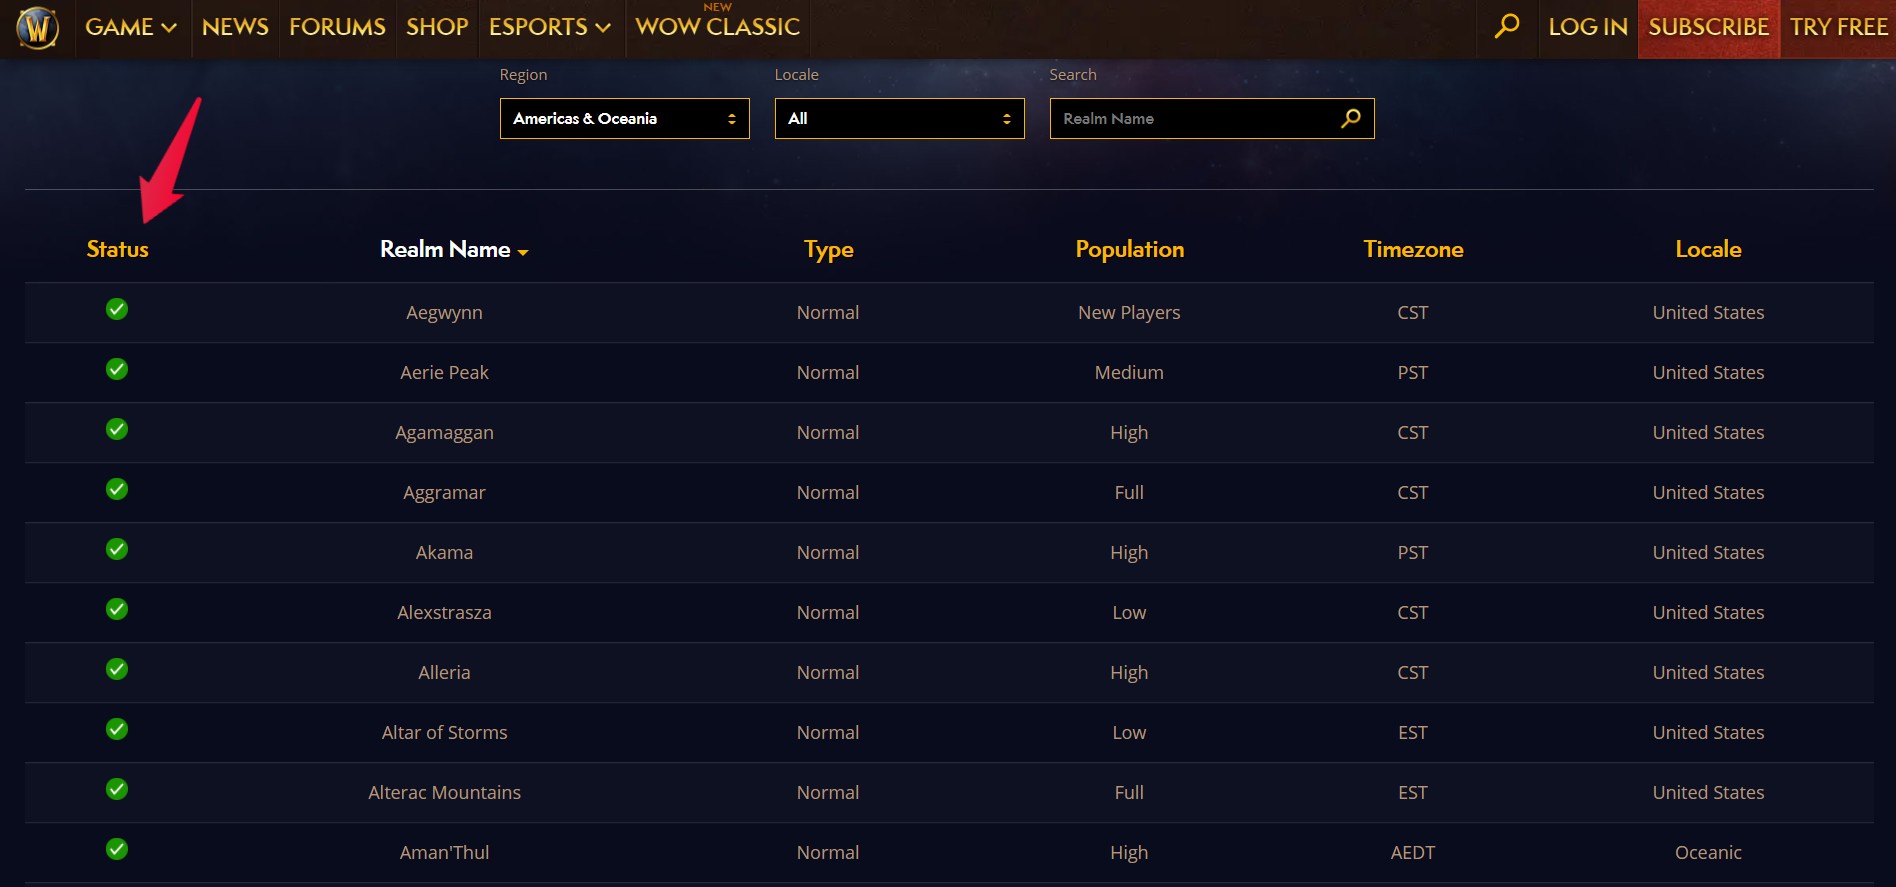Image resolution: width=1896 pixels, height=887 pixels.
Task: Click the Low population cell for Alexstrasza
Action: tap(1129, 613)
